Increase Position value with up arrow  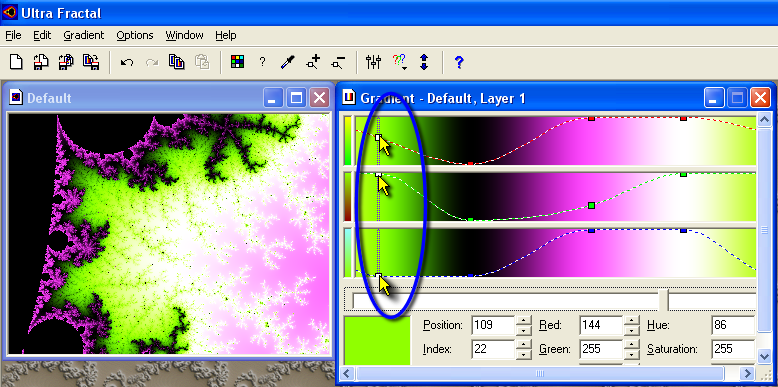point(523,321)
